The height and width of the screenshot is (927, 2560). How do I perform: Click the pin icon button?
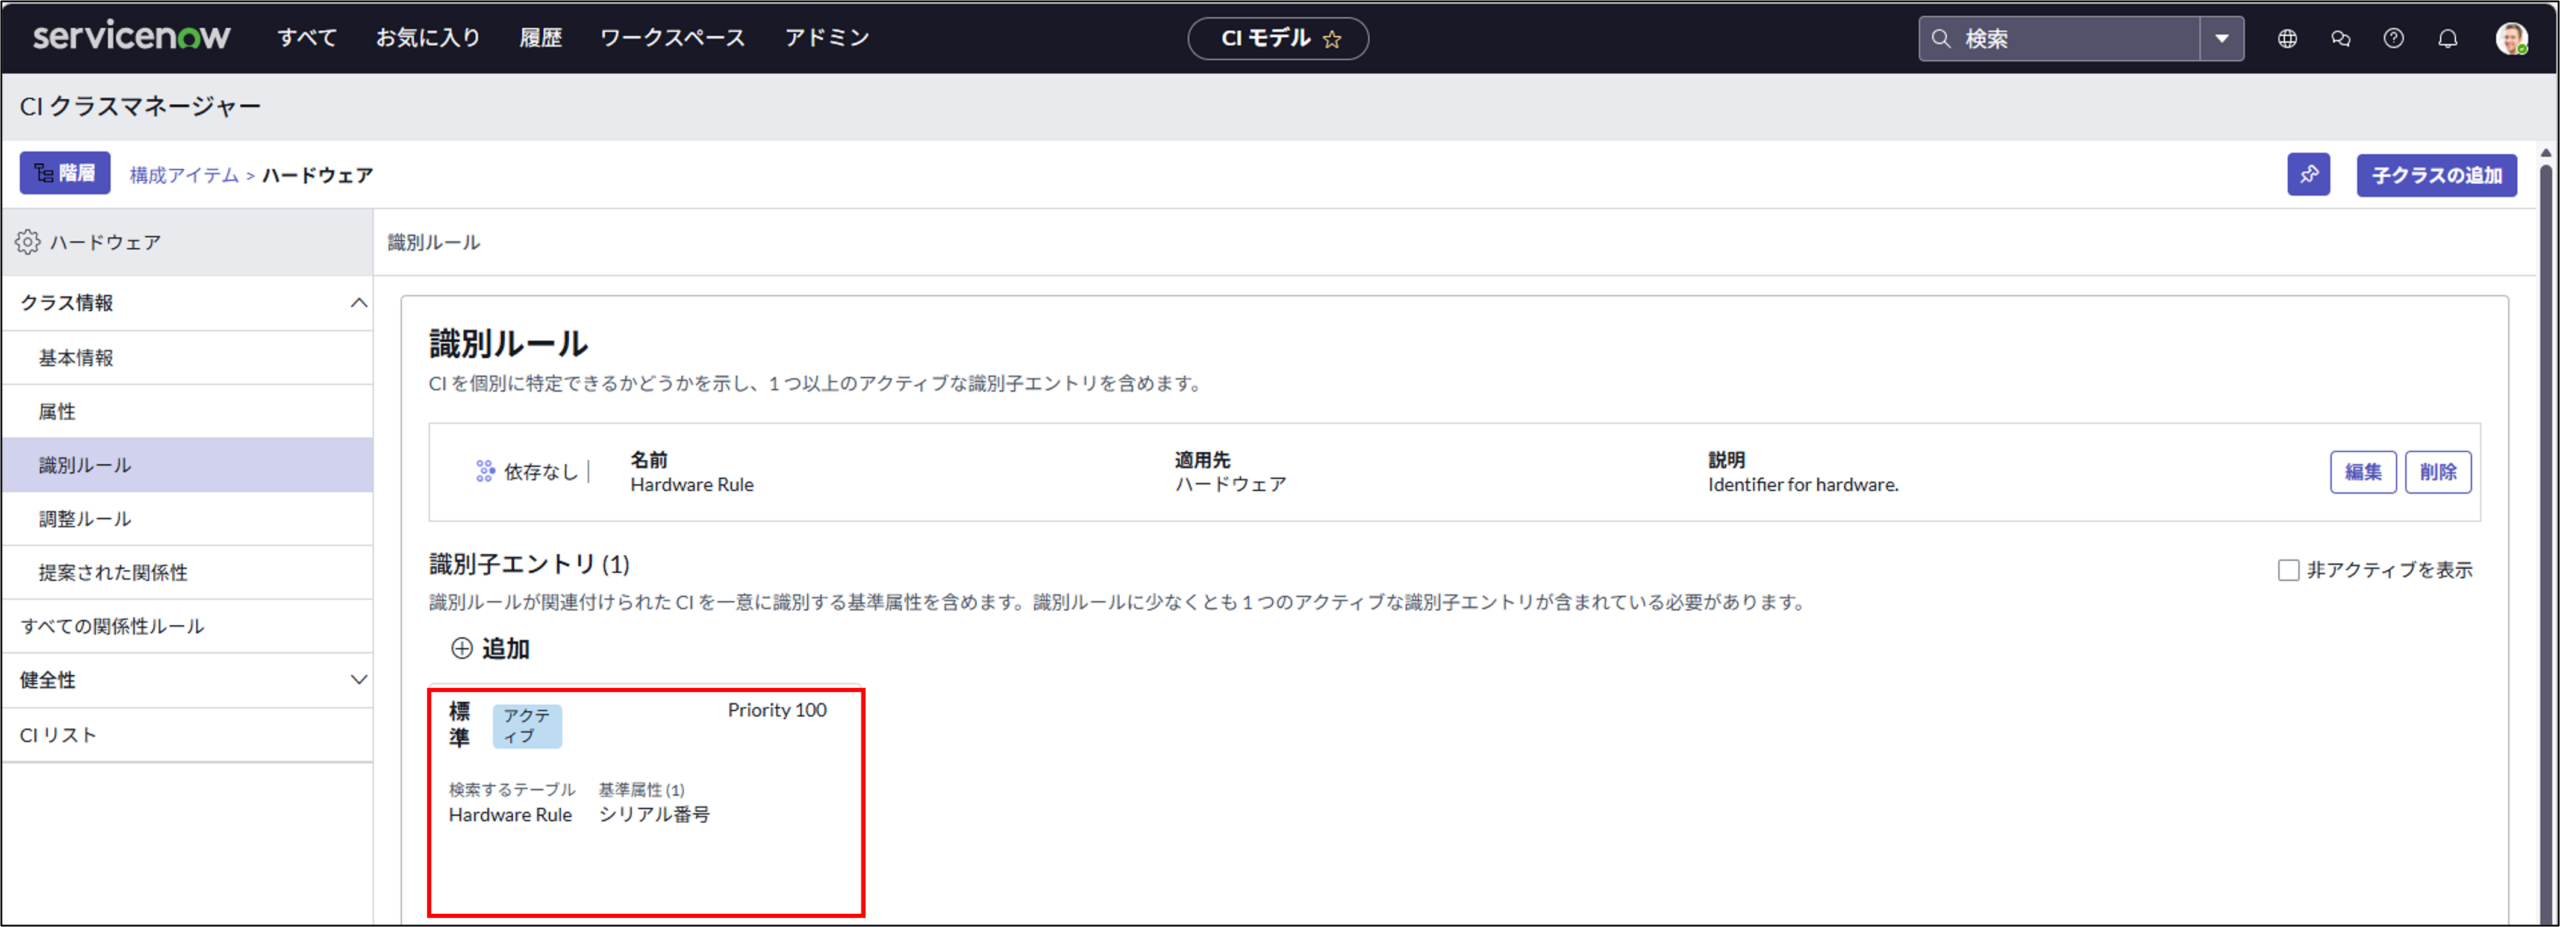click(2308, 174)
